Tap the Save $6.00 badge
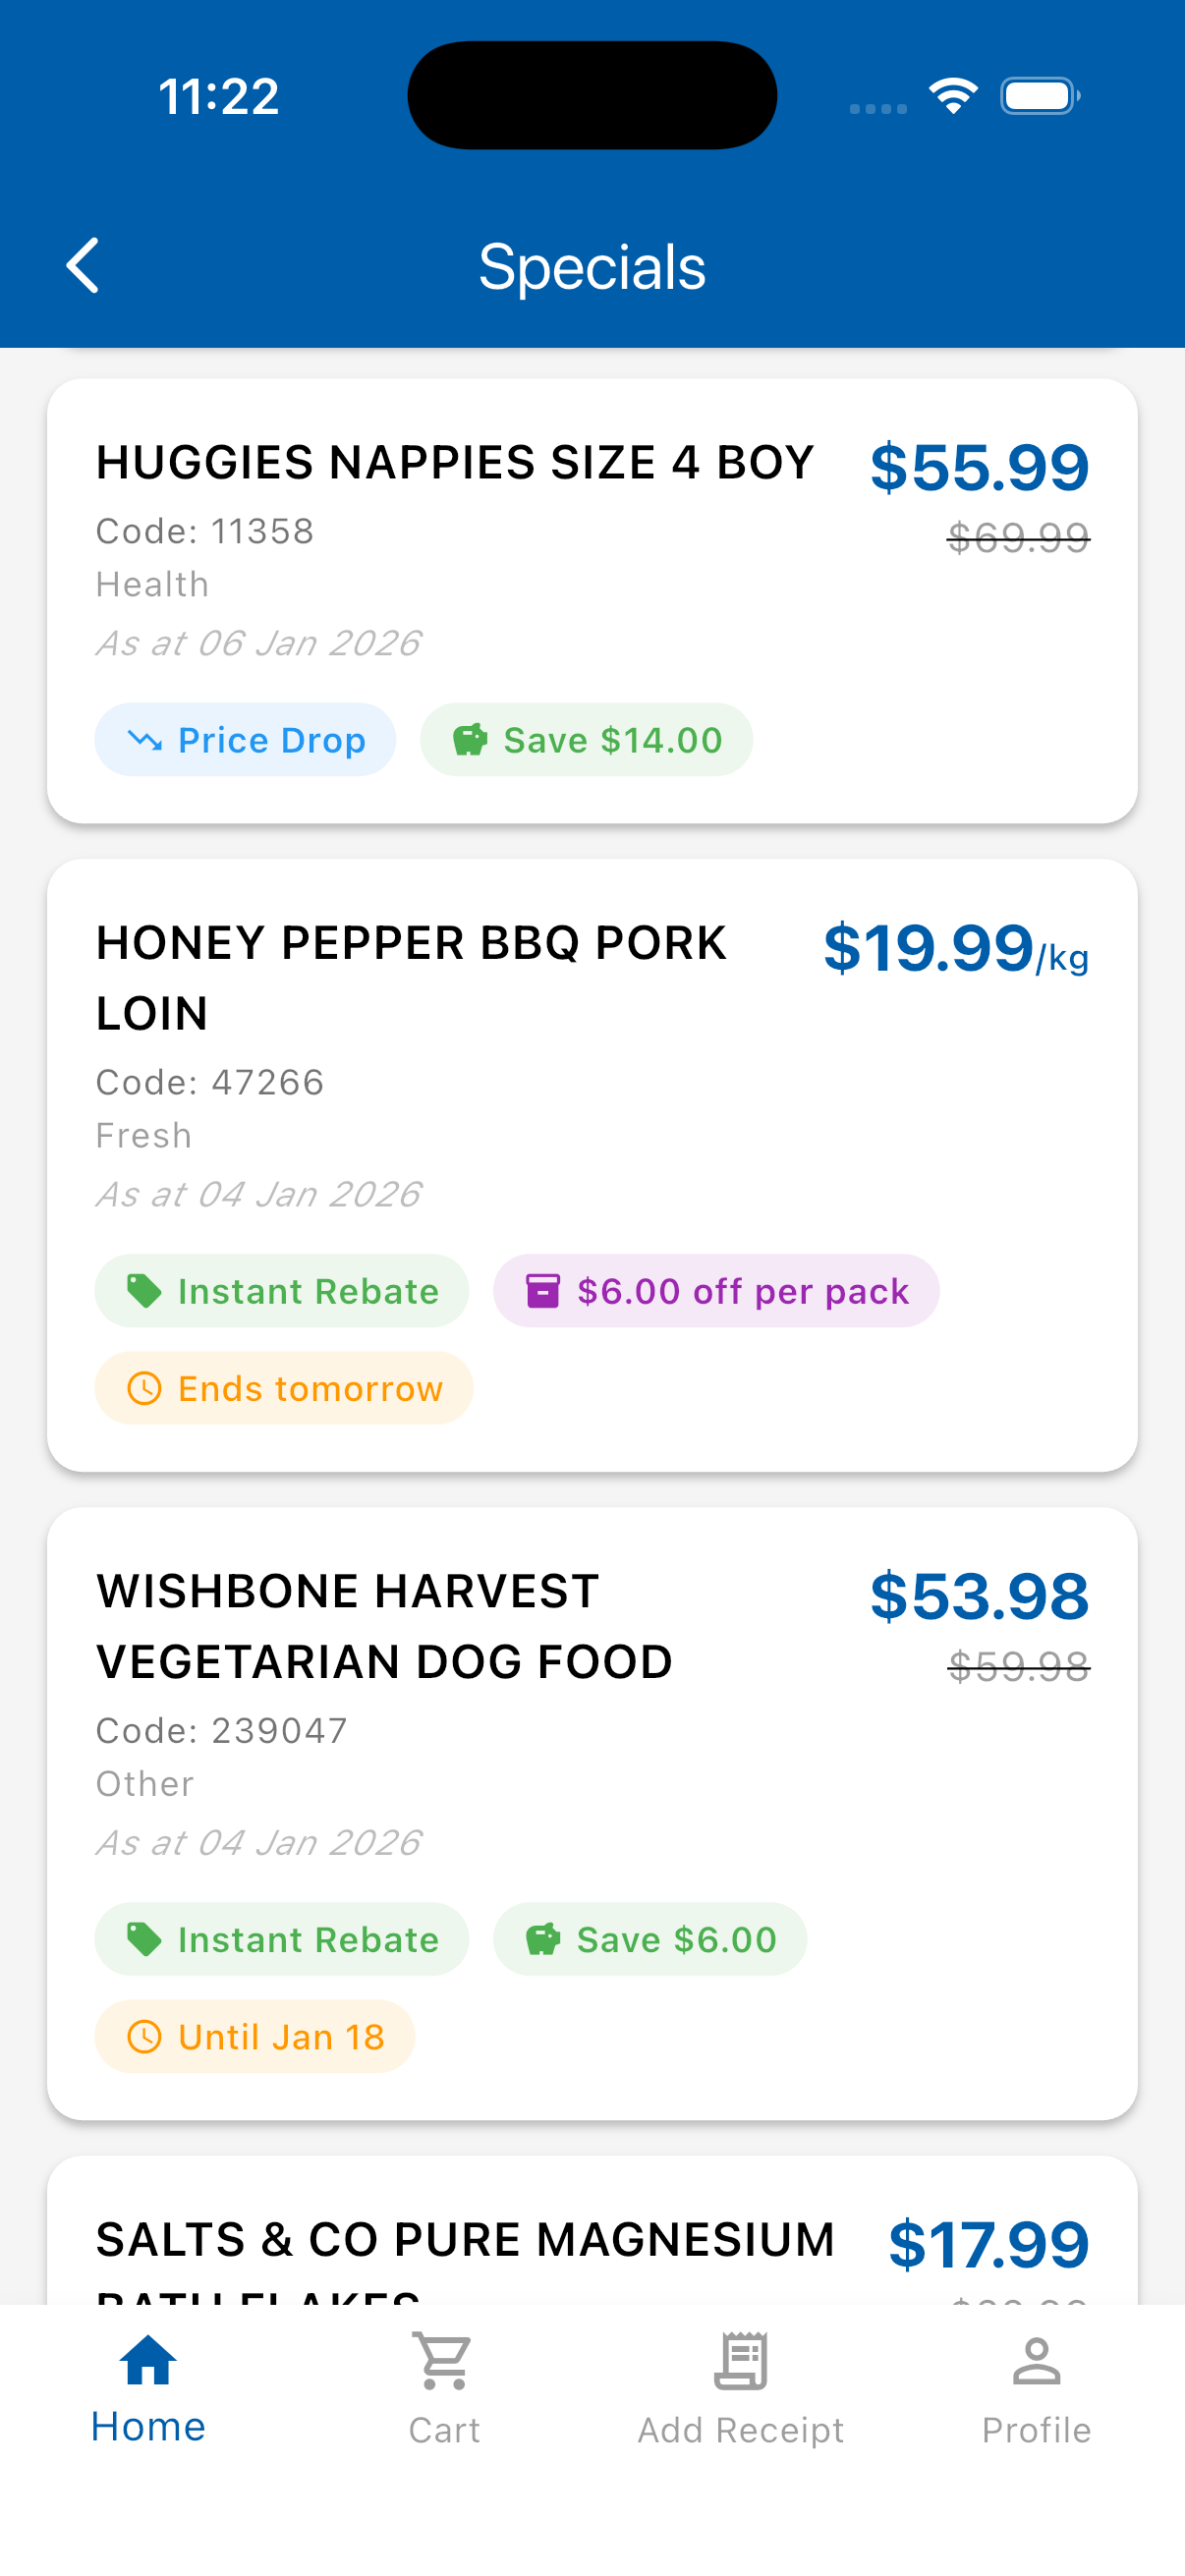The width and height of the screenshot is (1185, 2576). point(650,1939)
